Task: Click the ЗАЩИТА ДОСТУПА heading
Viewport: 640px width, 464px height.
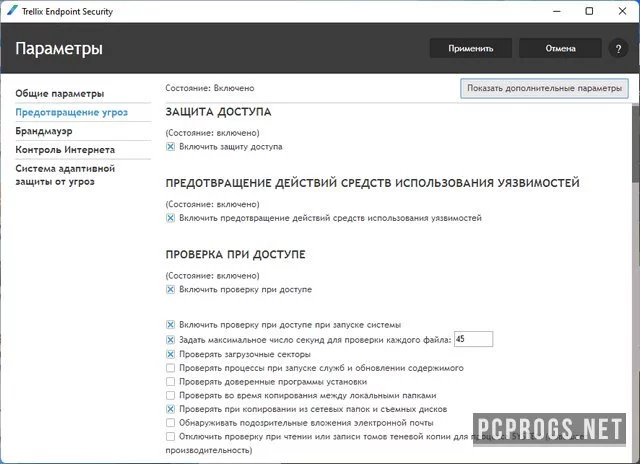Action: pyautogui.click(x=218, y=112)
